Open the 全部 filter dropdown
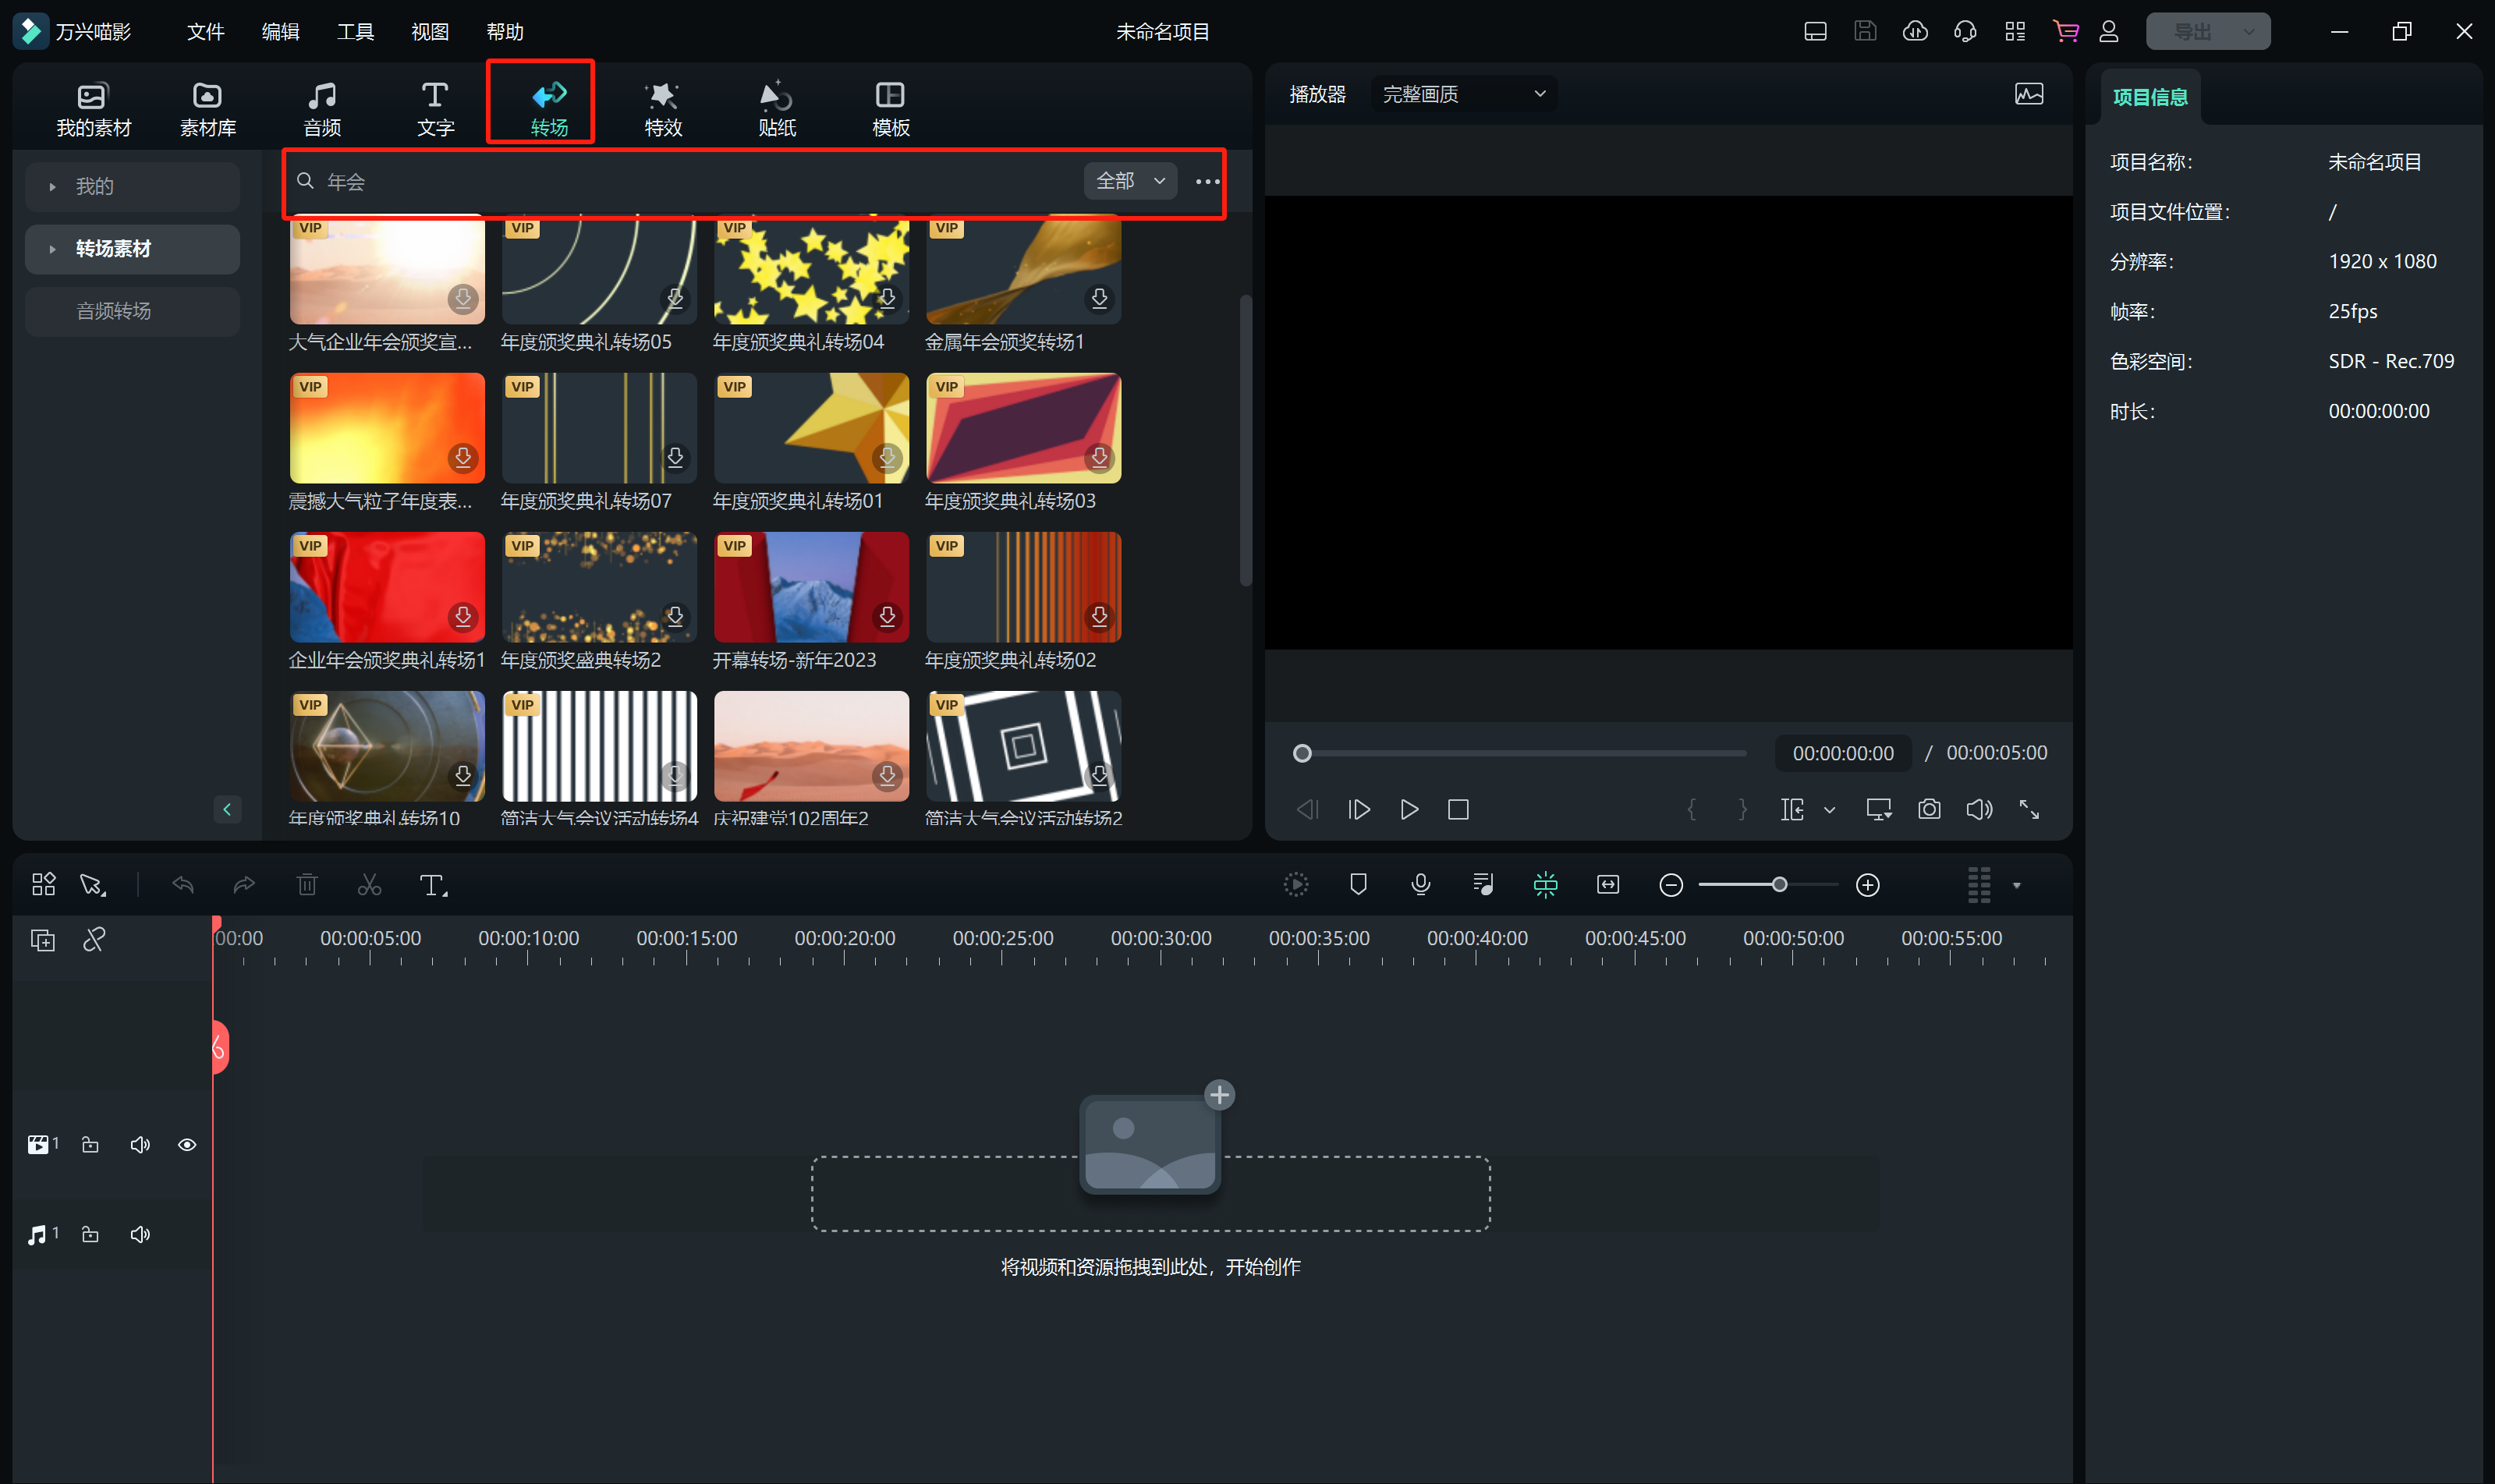The height and width of the screenshot is (1484, 2495). pyautogui.click(x=1129, y=181)
